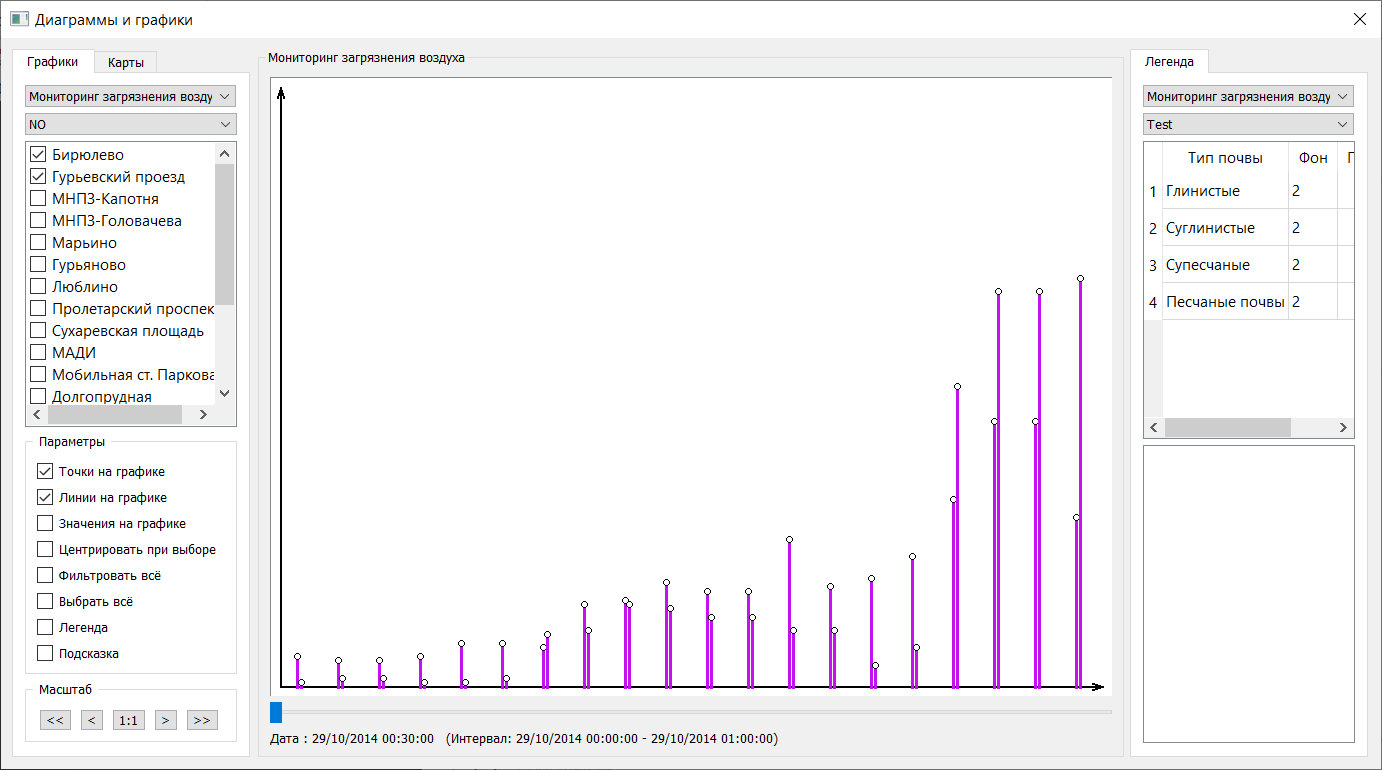
Task: Enable Значения на графике option
Action: 45,523
